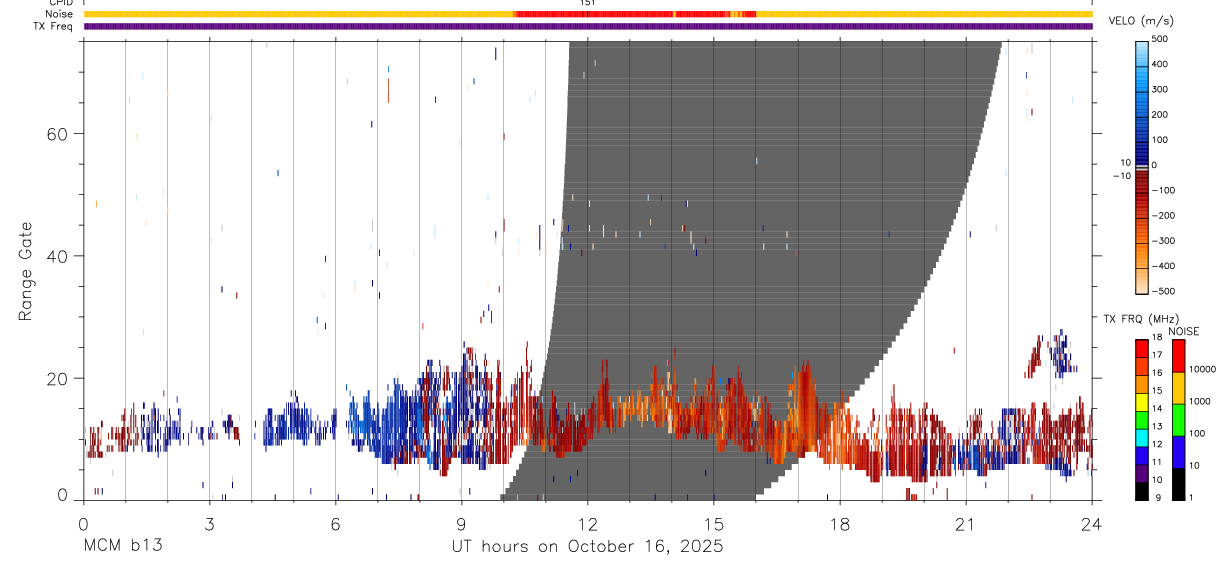Pick the pale orange bottom of velocity colorbar

[1142, 280]
